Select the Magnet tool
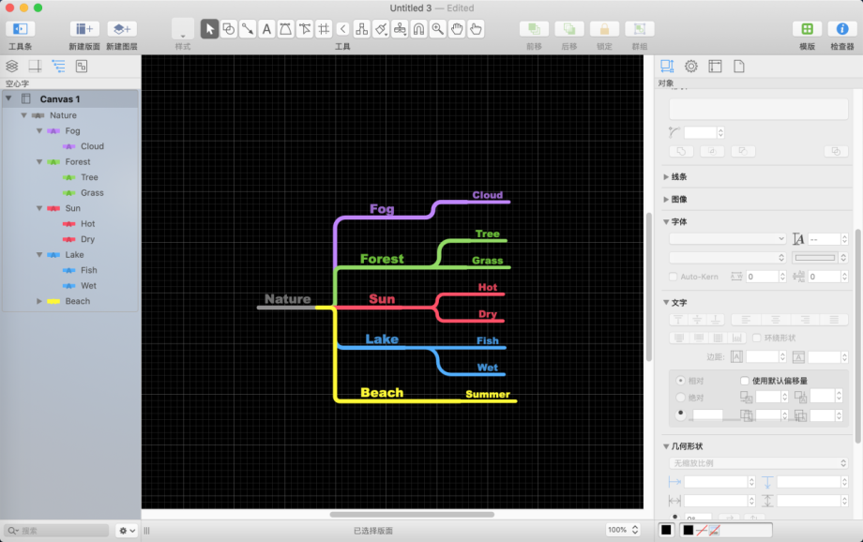 (419, 29)
